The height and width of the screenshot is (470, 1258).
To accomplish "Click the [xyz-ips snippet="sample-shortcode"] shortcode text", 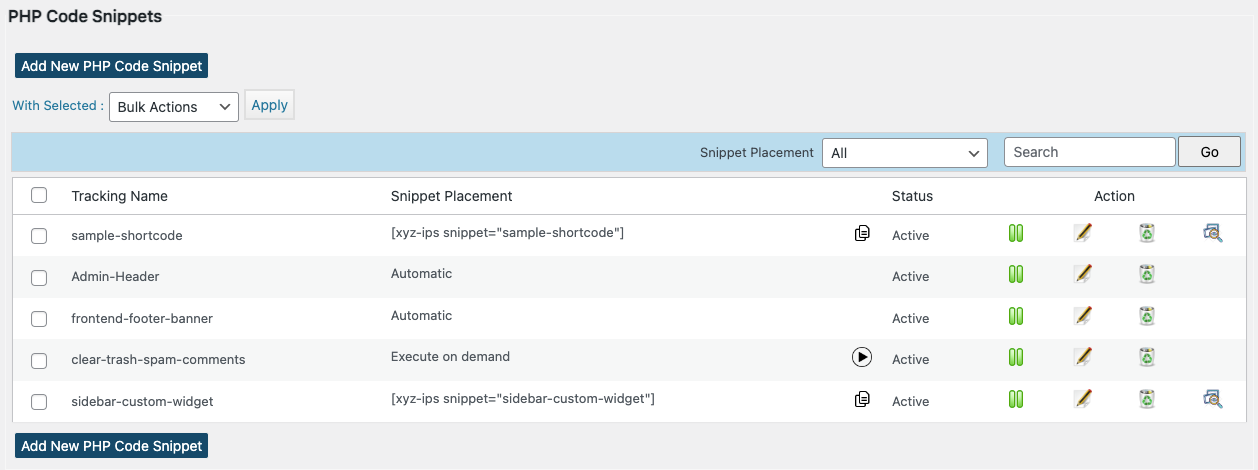I will pyautogui.click(x=507, y=233).
